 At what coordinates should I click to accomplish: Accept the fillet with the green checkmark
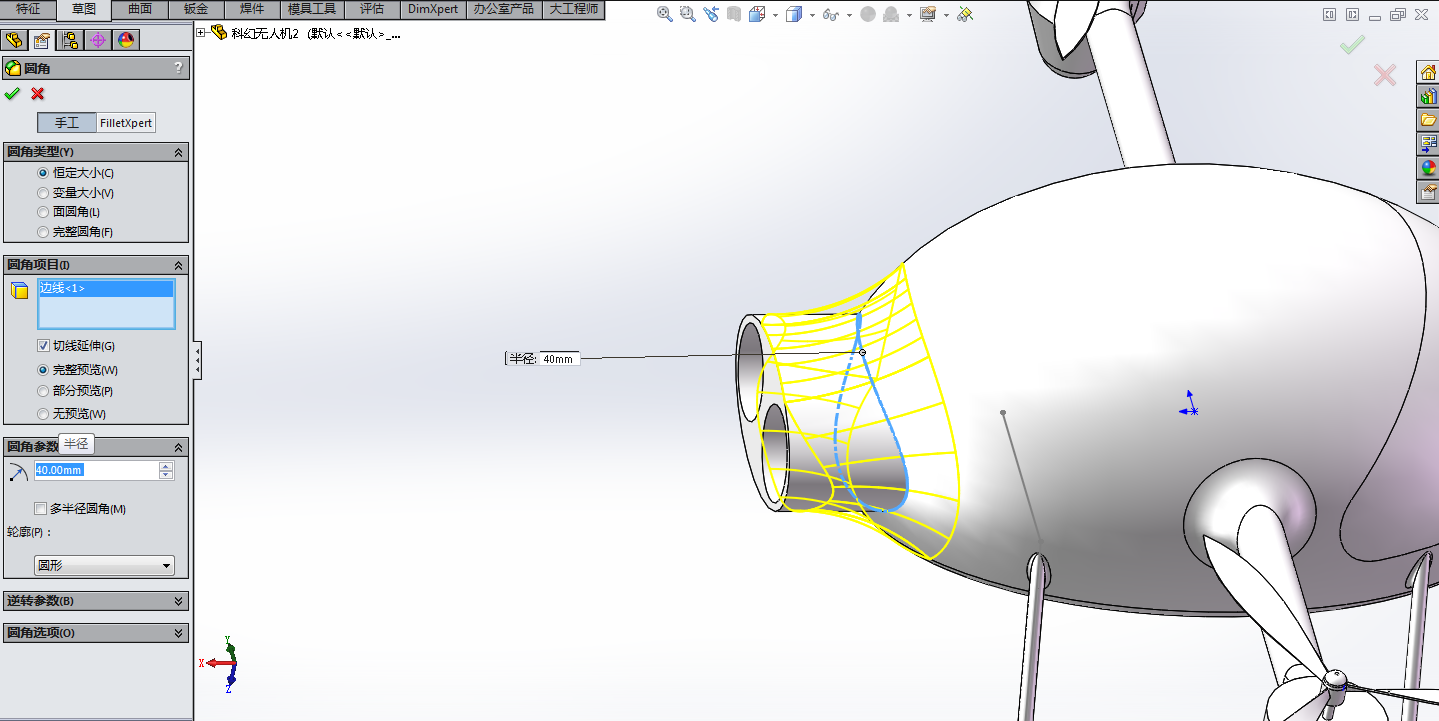click(12, 94)
